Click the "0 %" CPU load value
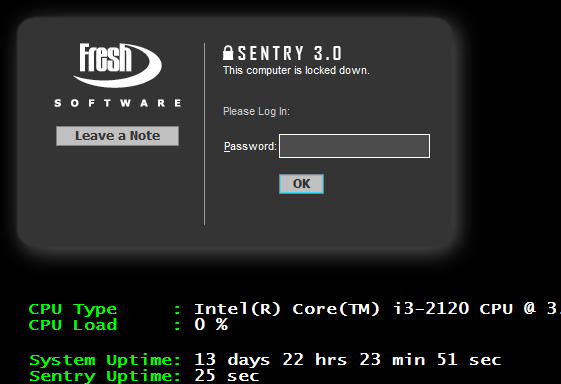Screen dimensions: 561x384 coord(211,325)
